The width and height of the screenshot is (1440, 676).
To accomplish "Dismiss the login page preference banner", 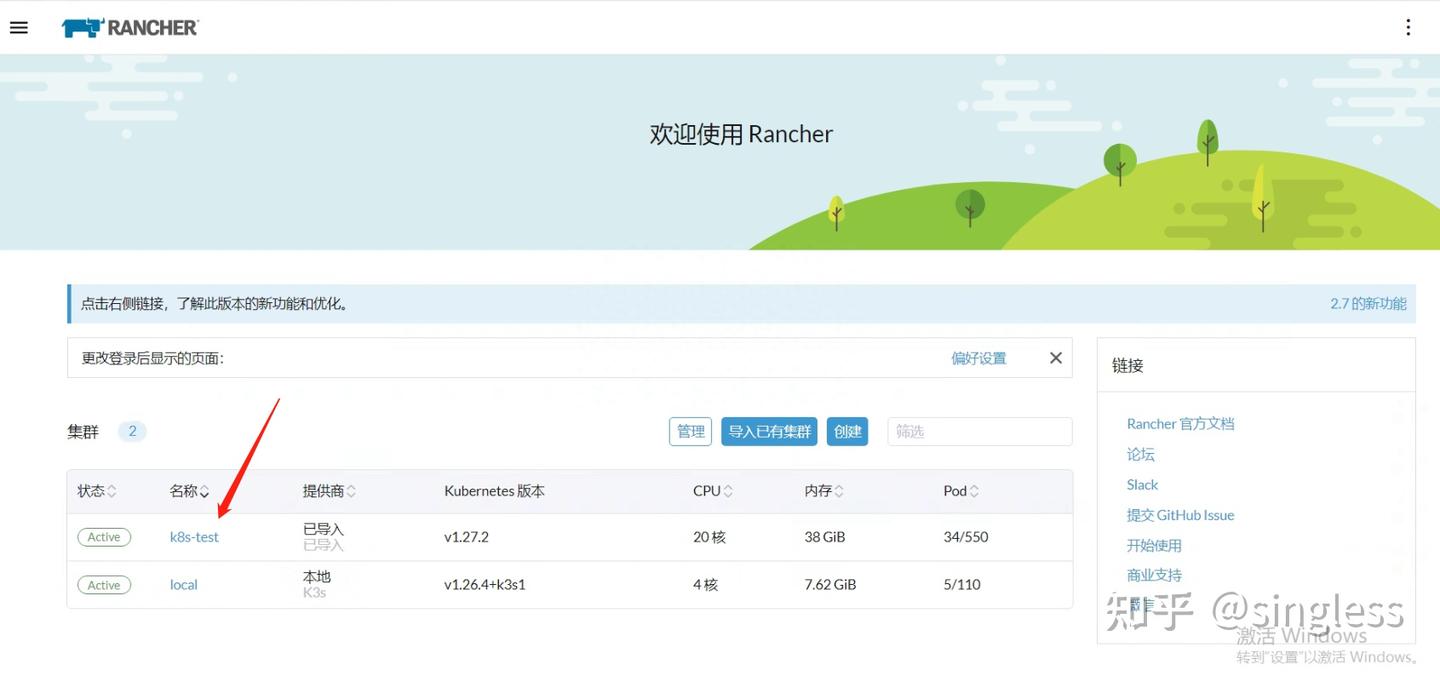I will [x=1055, y=358].
